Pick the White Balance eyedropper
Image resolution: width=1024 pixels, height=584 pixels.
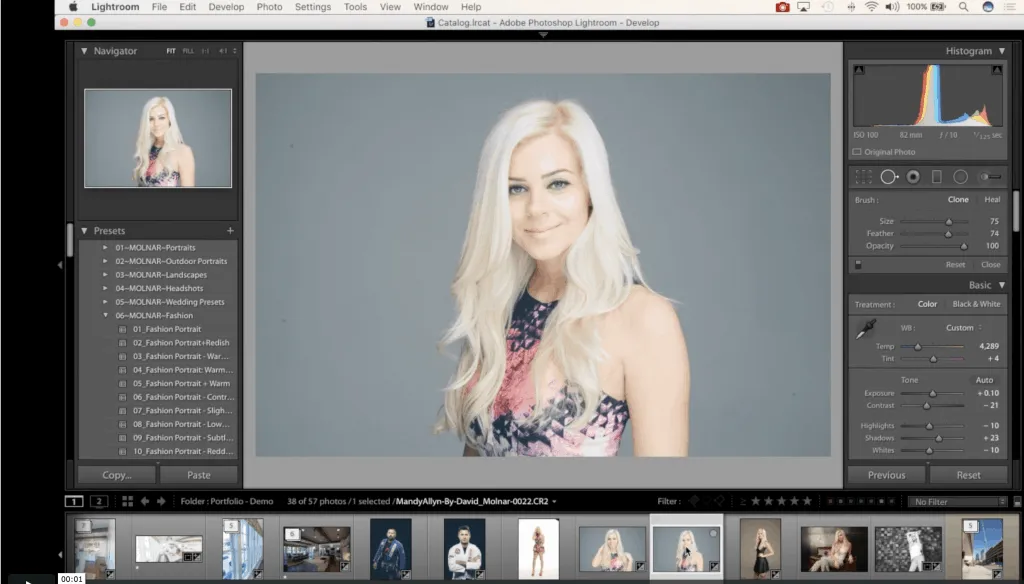pos(866,329)
